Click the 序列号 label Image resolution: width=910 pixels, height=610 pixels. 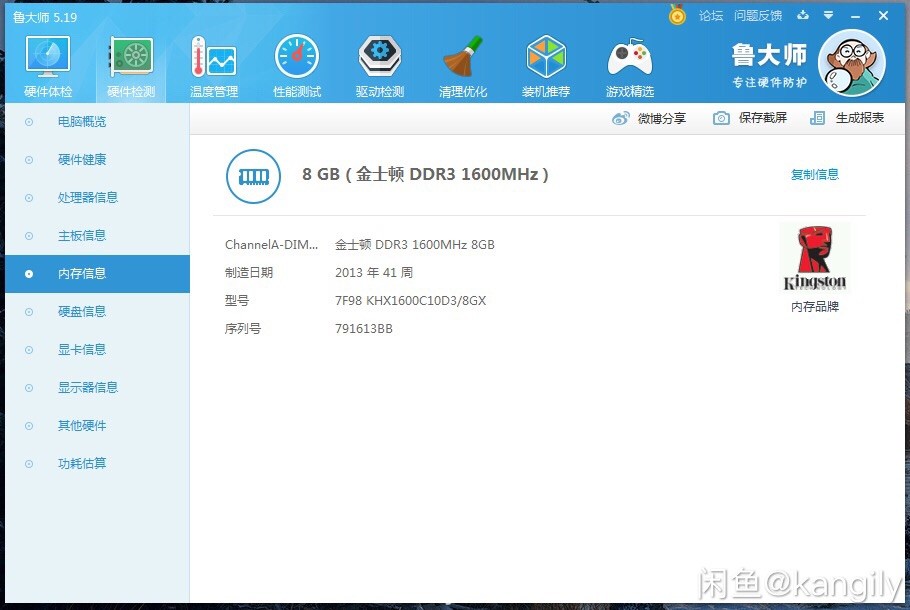click(243, 329)
